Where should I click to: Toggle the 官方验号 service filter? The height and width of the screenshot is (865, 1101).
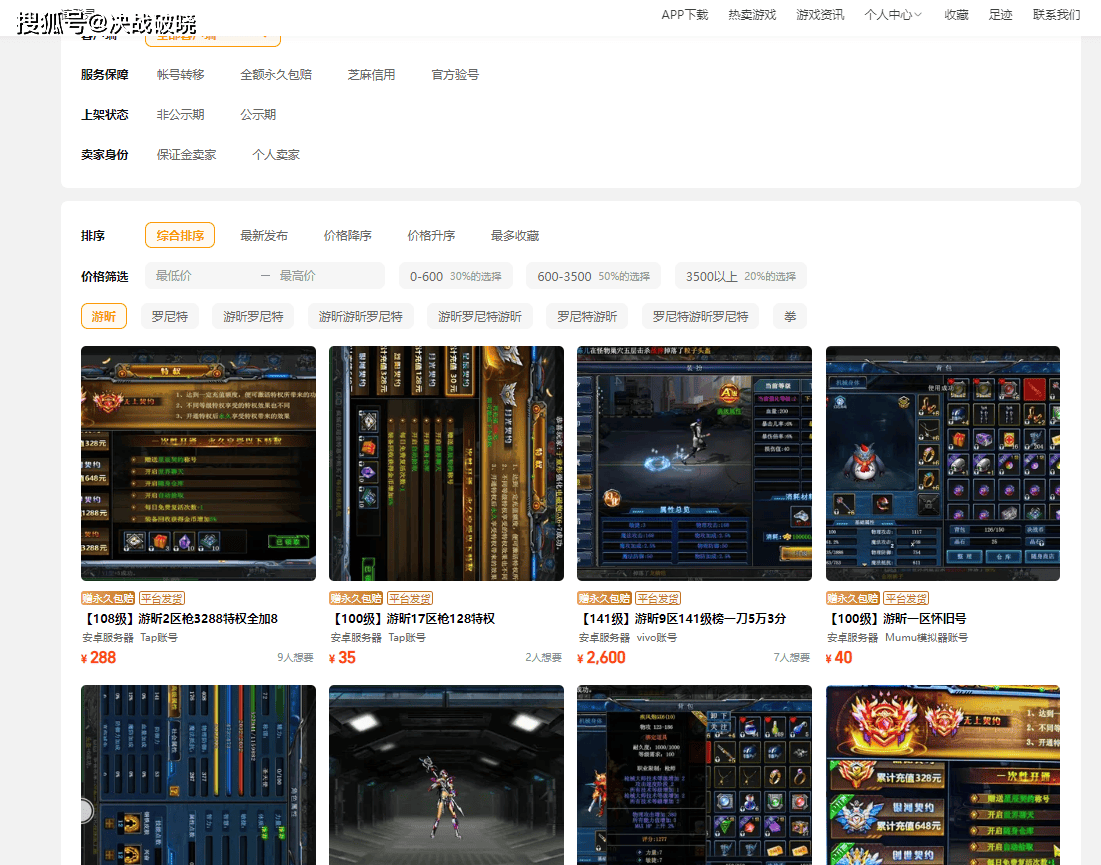point(455,75)
